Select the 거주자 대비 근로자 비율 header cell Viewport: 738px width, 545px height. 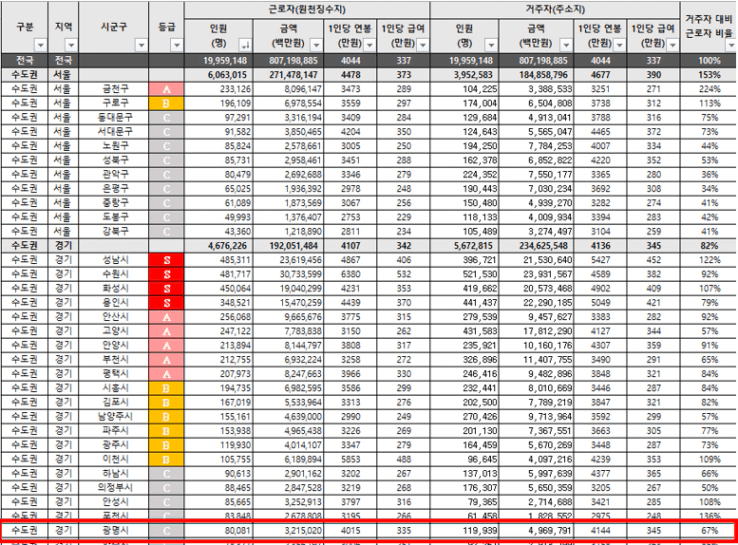pyautogui.click(x=709, y=26)
